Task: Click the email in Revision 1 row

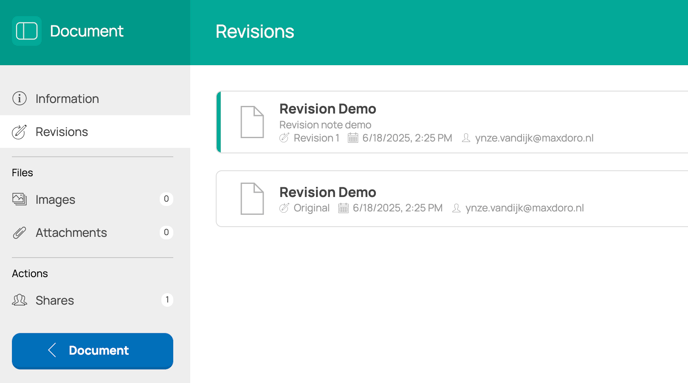Action: pos(534,138)
